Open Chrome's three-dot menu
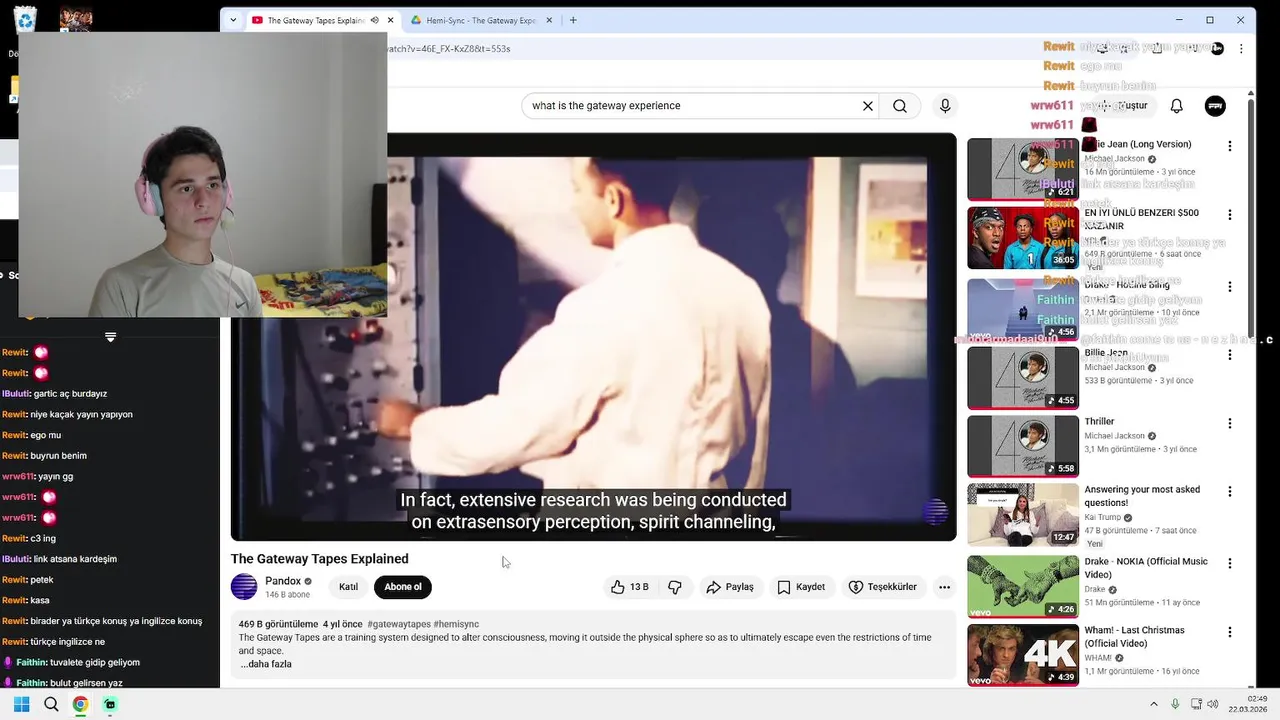 tap(1242, 49)
